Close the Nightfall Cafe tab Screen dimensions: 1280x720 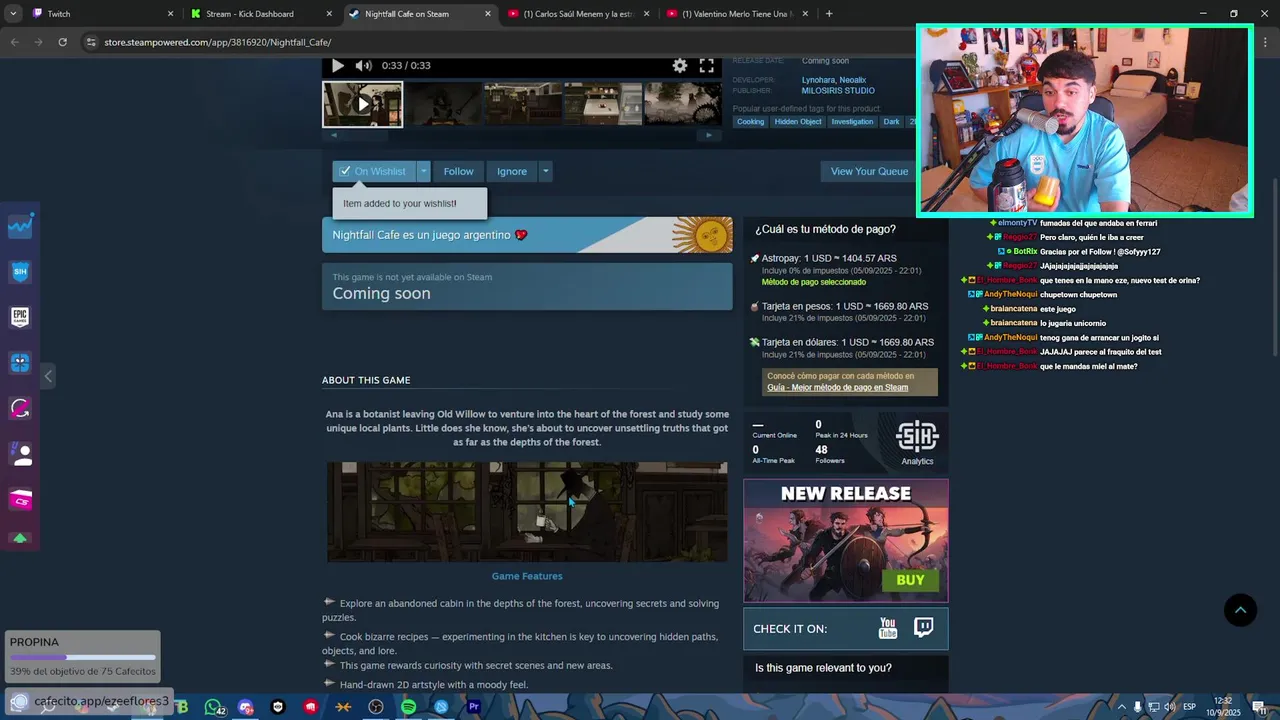click(x=488, y=14)
